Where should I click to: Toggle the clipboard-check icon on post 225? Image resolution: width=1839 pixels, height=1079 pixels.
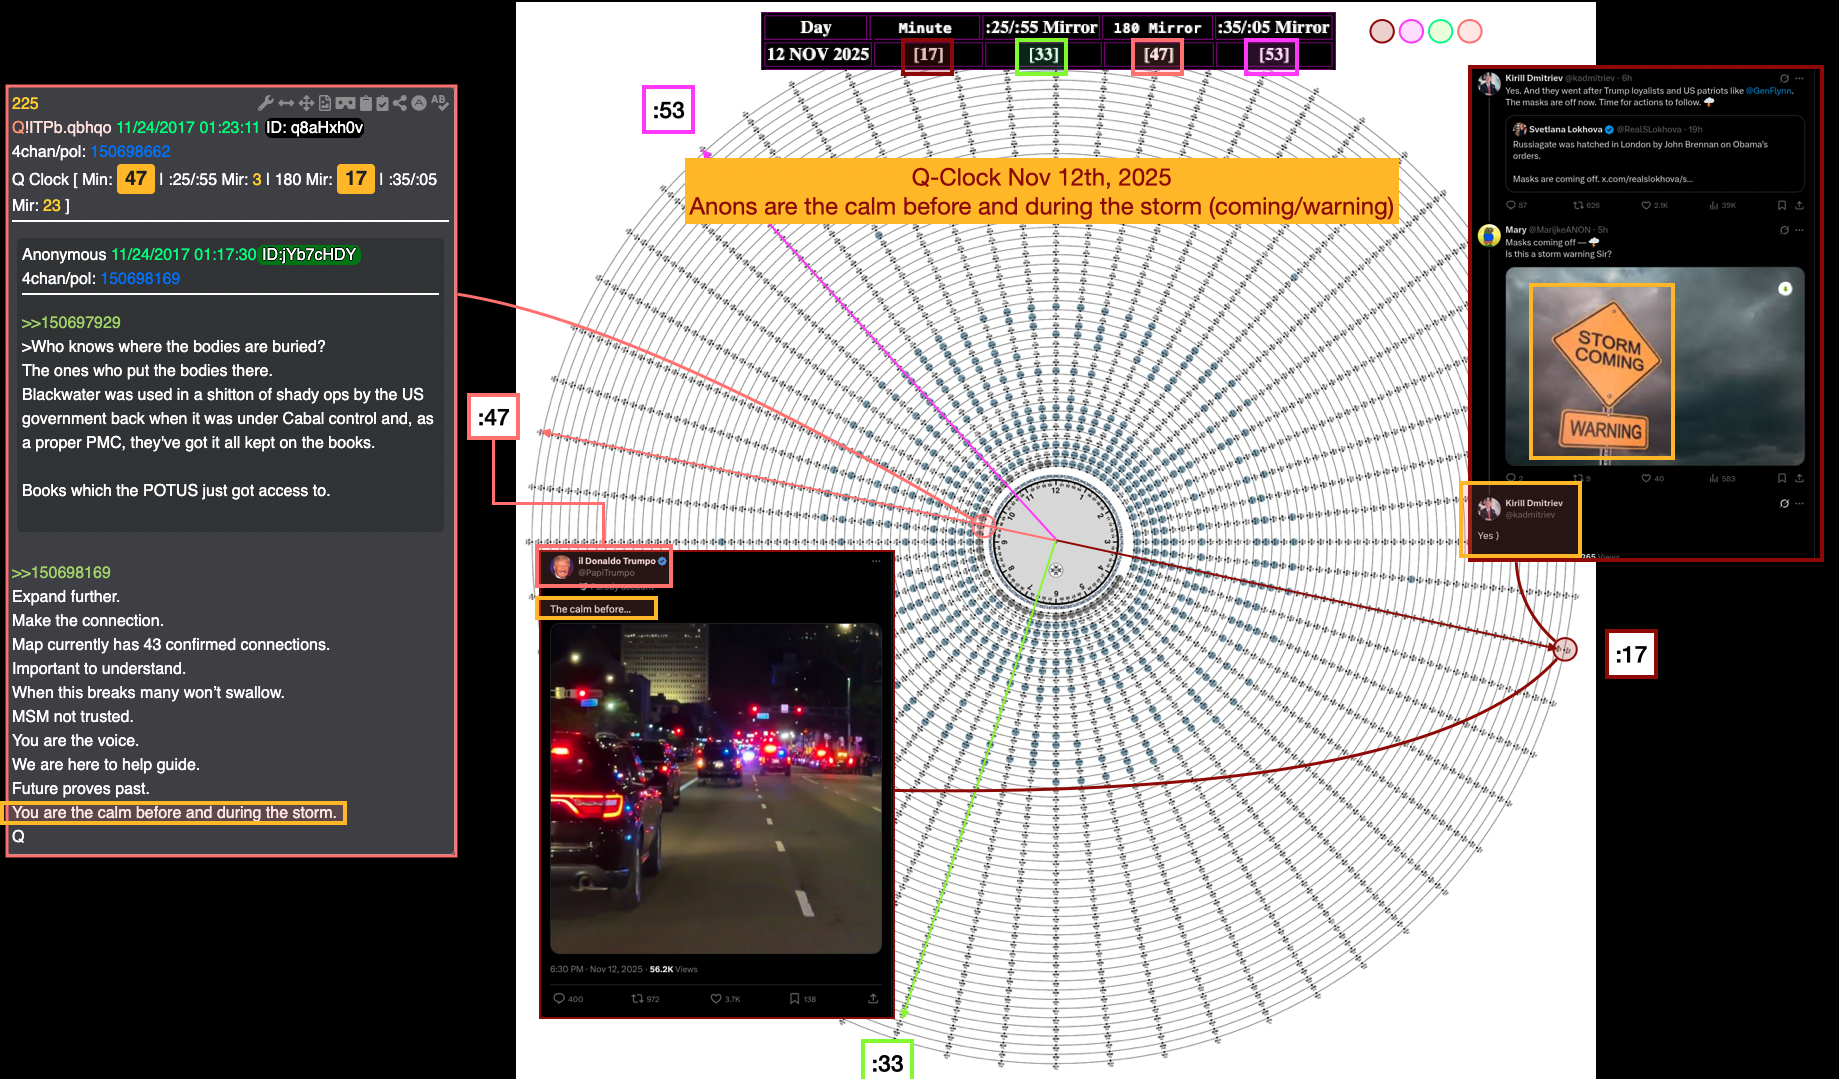(382, 103)
